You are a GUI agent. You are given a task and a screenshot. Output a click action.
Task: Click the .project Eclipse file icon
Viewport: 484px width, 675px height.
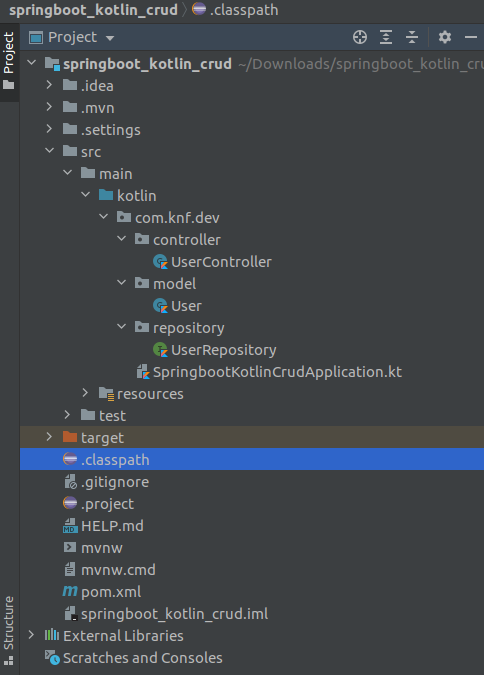70,503
